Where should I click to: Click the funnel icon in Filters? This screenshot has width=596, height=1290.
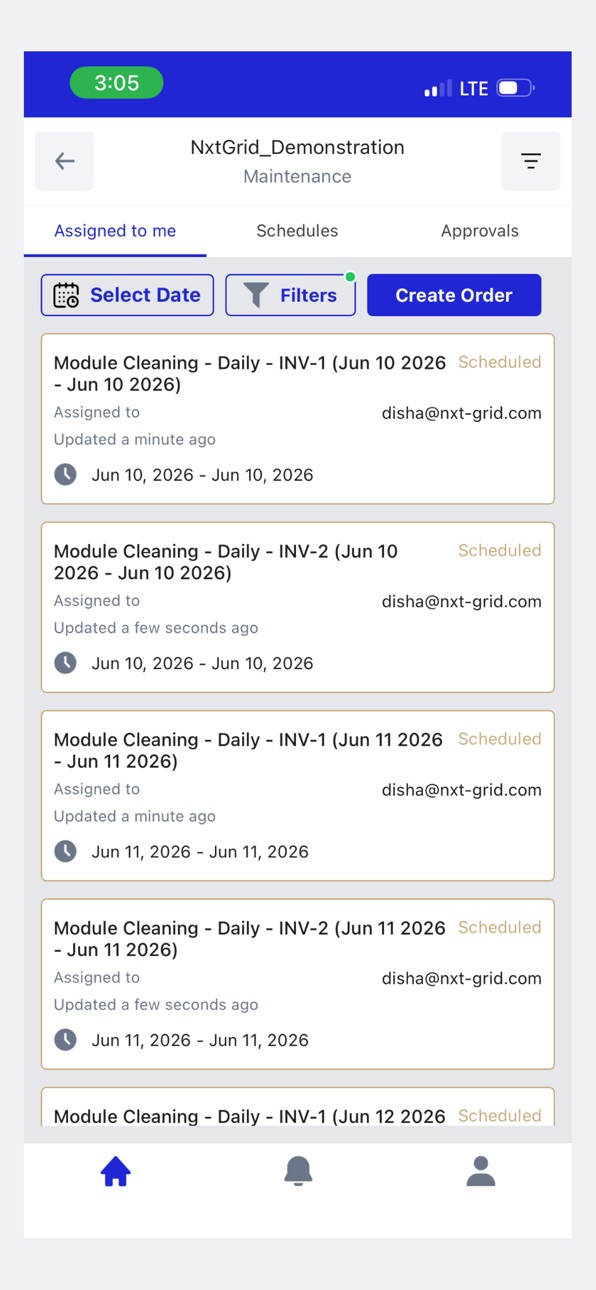(256, 295)
